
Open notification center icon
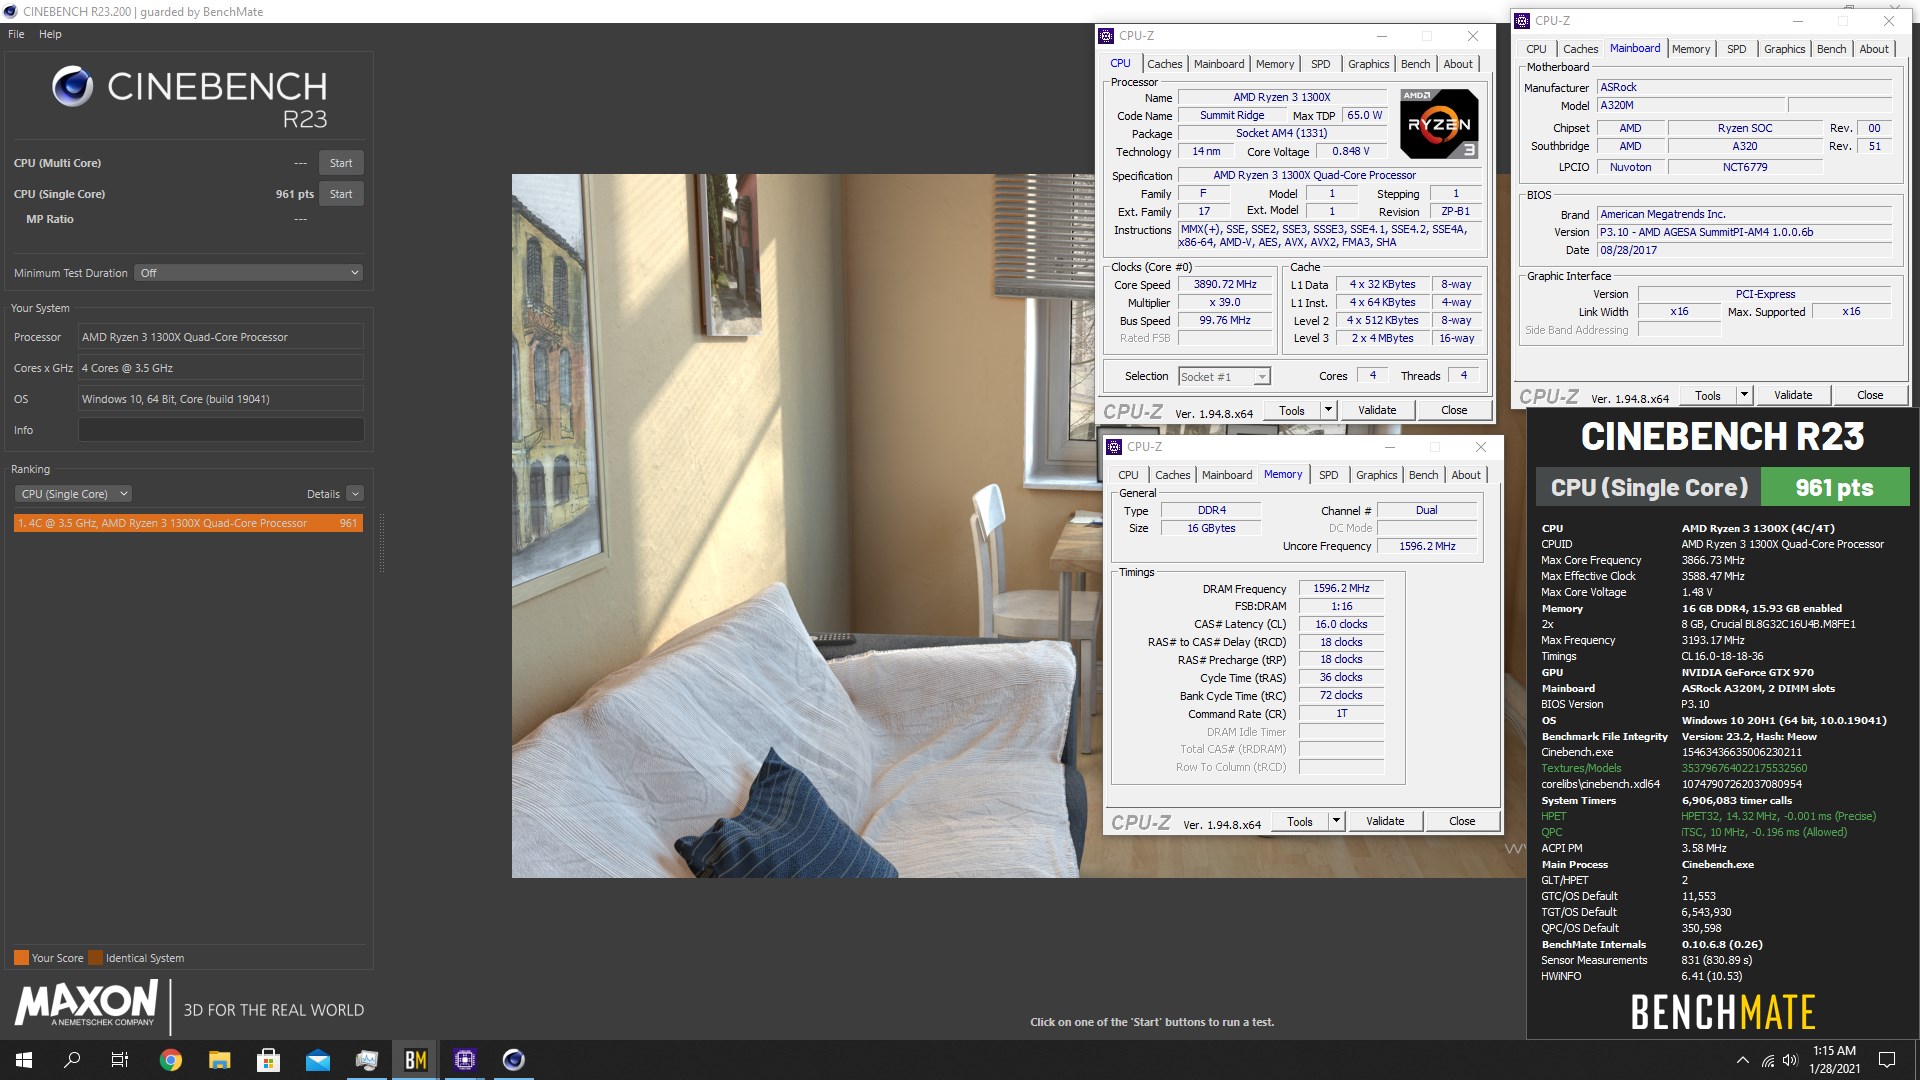pos(1887,1060)
